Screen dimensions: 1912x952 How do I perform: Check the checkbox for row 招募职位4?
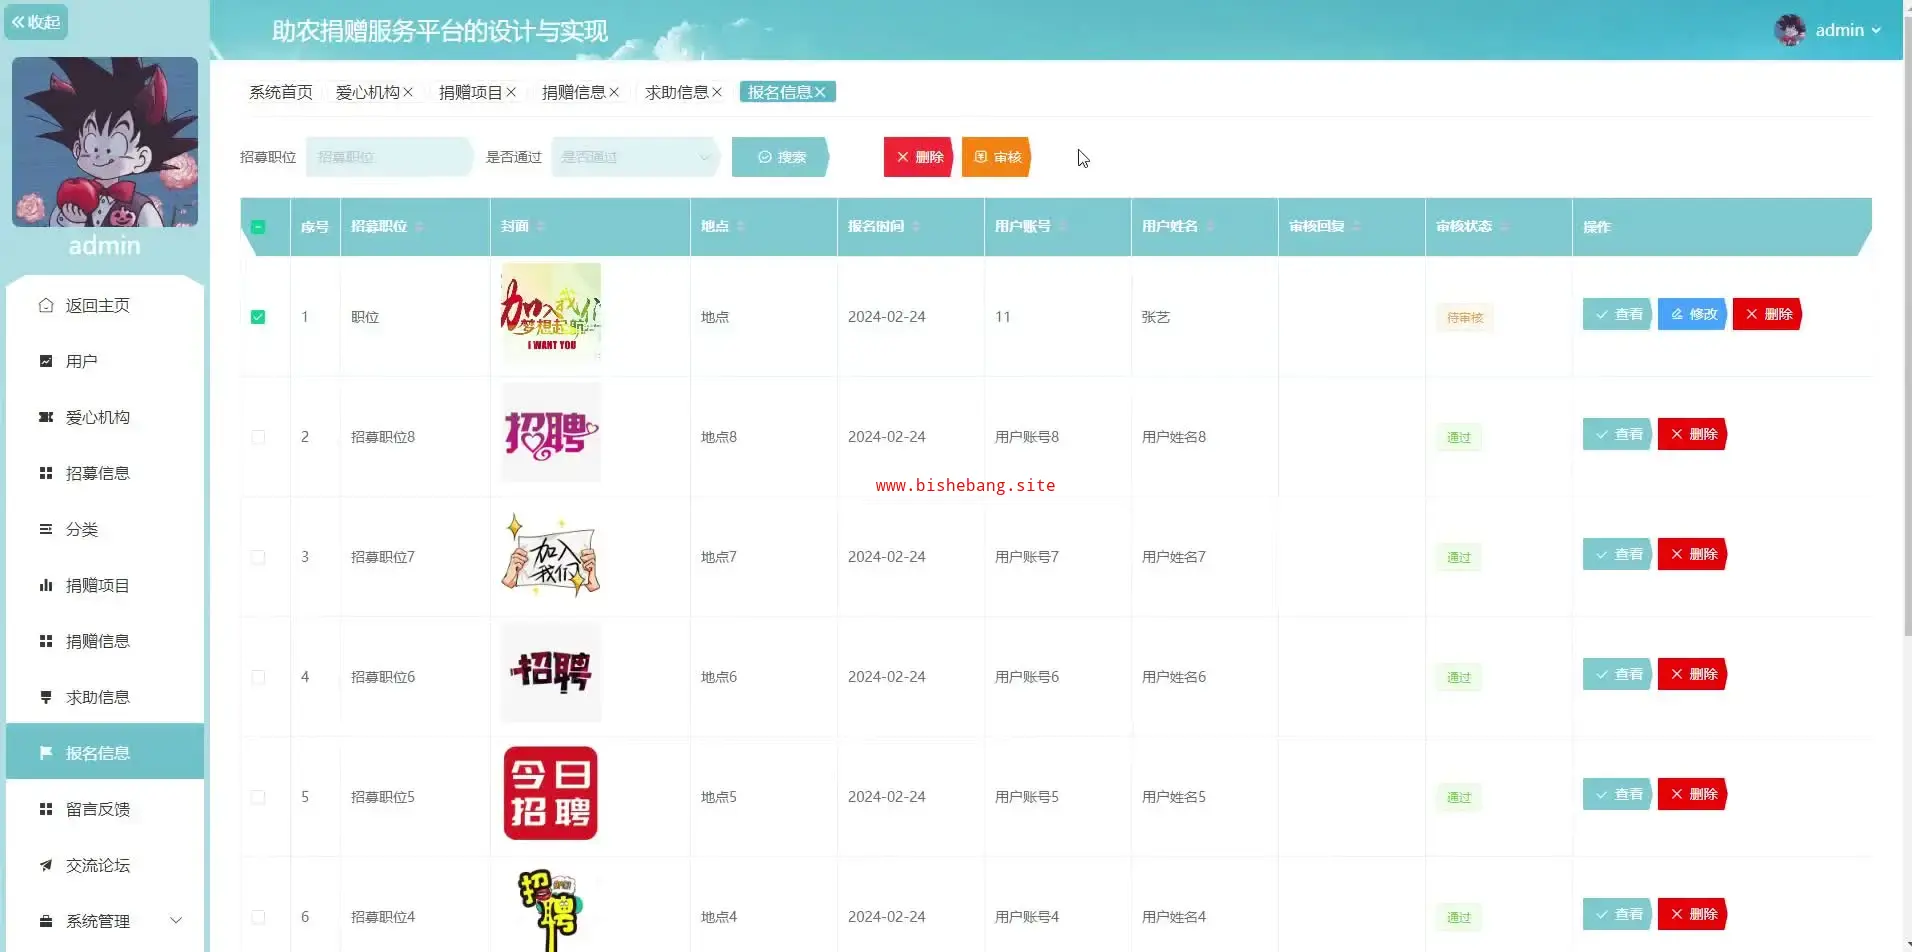(258, 917)
